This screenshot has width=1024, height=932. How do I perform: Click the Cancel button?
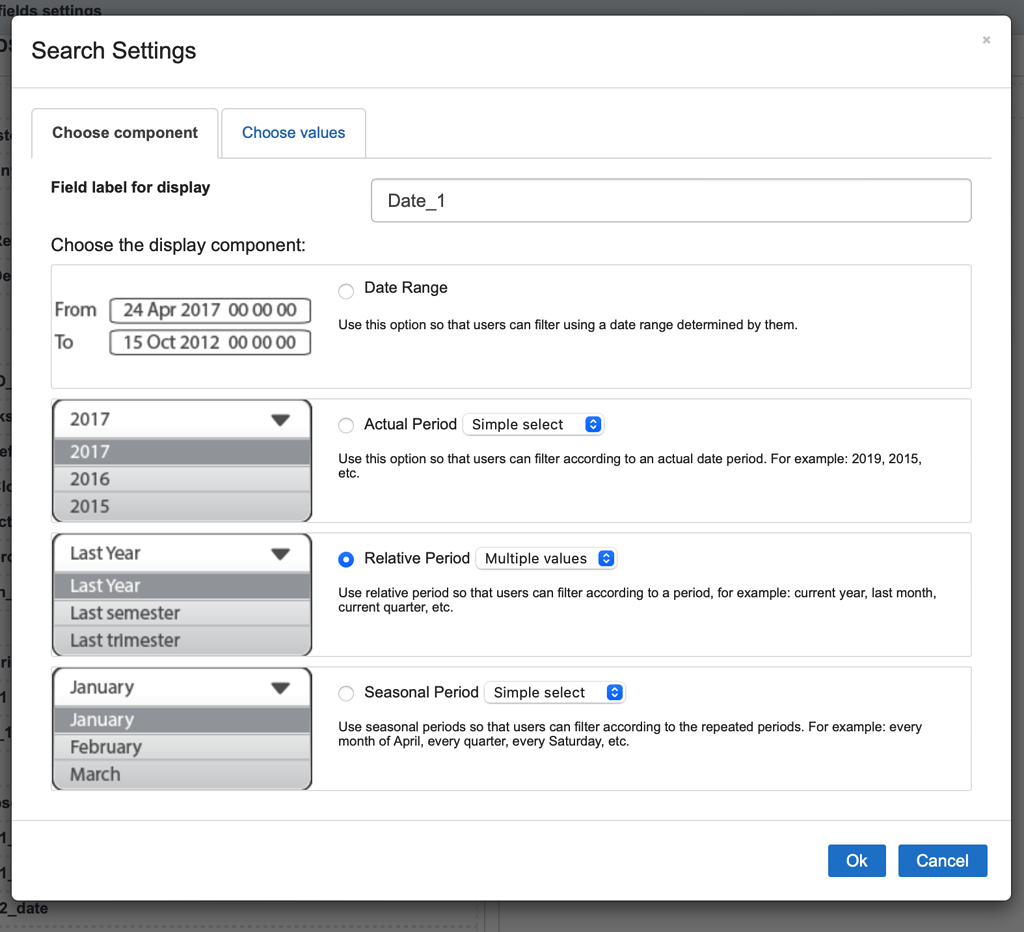[x=942, y=860]
